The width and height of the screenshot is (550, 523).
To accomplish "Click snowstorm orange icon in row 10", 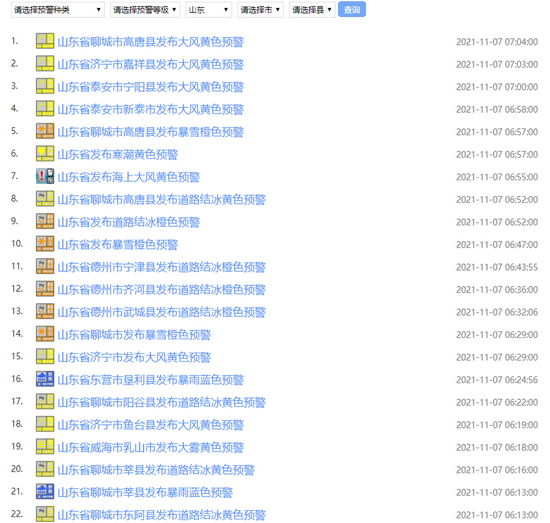I will pyautogui.click(x=45, y=244).
